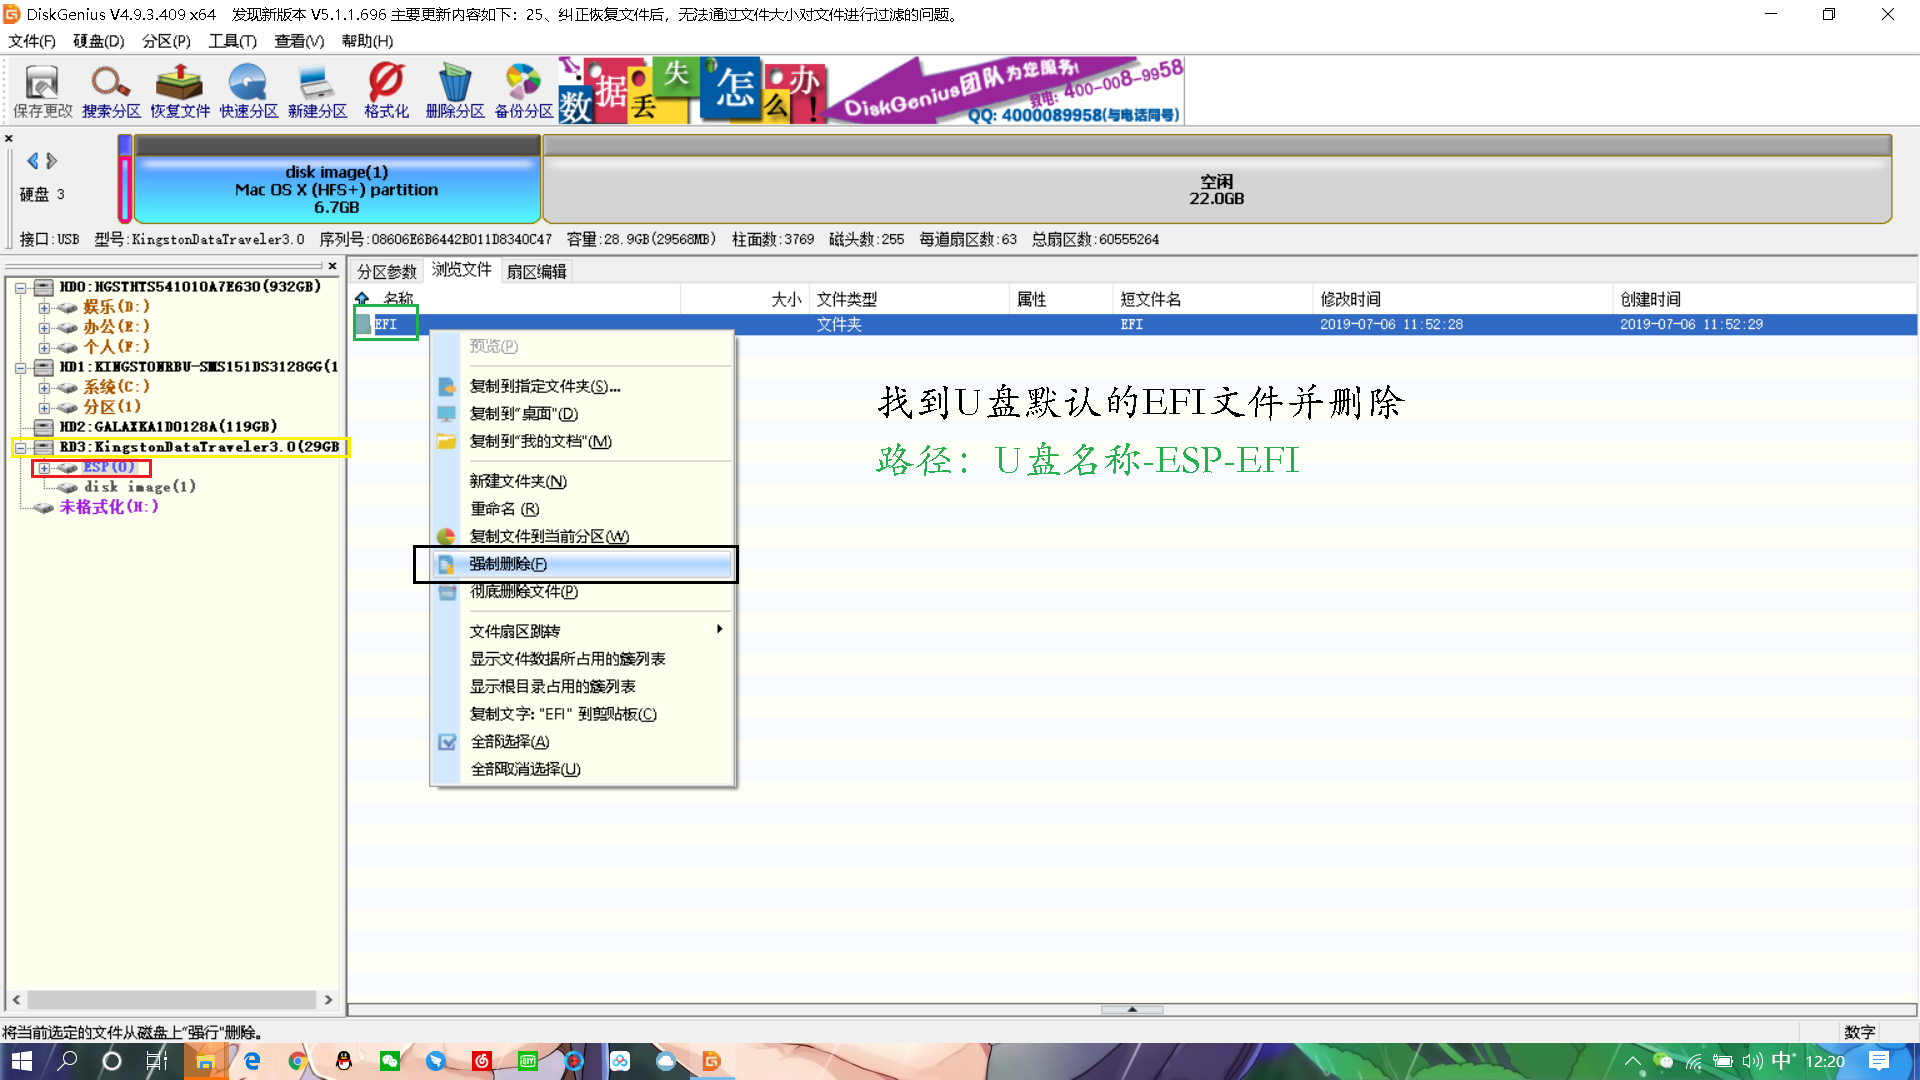Select the 22.0GB 空闲 free space block
The image size is (1920, 1080).
1216,188
